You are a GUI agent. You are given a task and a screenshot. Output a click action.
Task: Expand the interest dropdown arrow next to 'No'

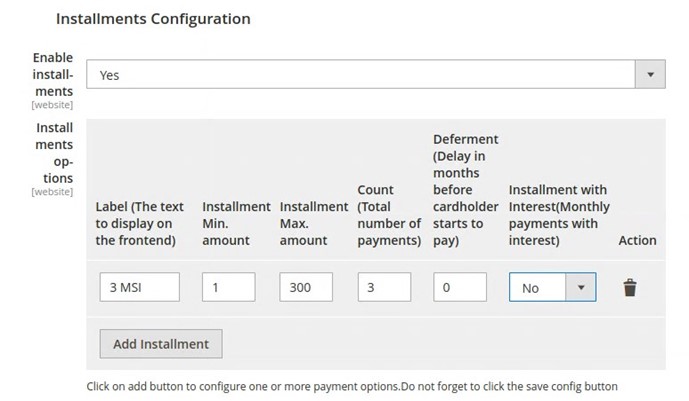pyautogui.click(x=580, y=287)
